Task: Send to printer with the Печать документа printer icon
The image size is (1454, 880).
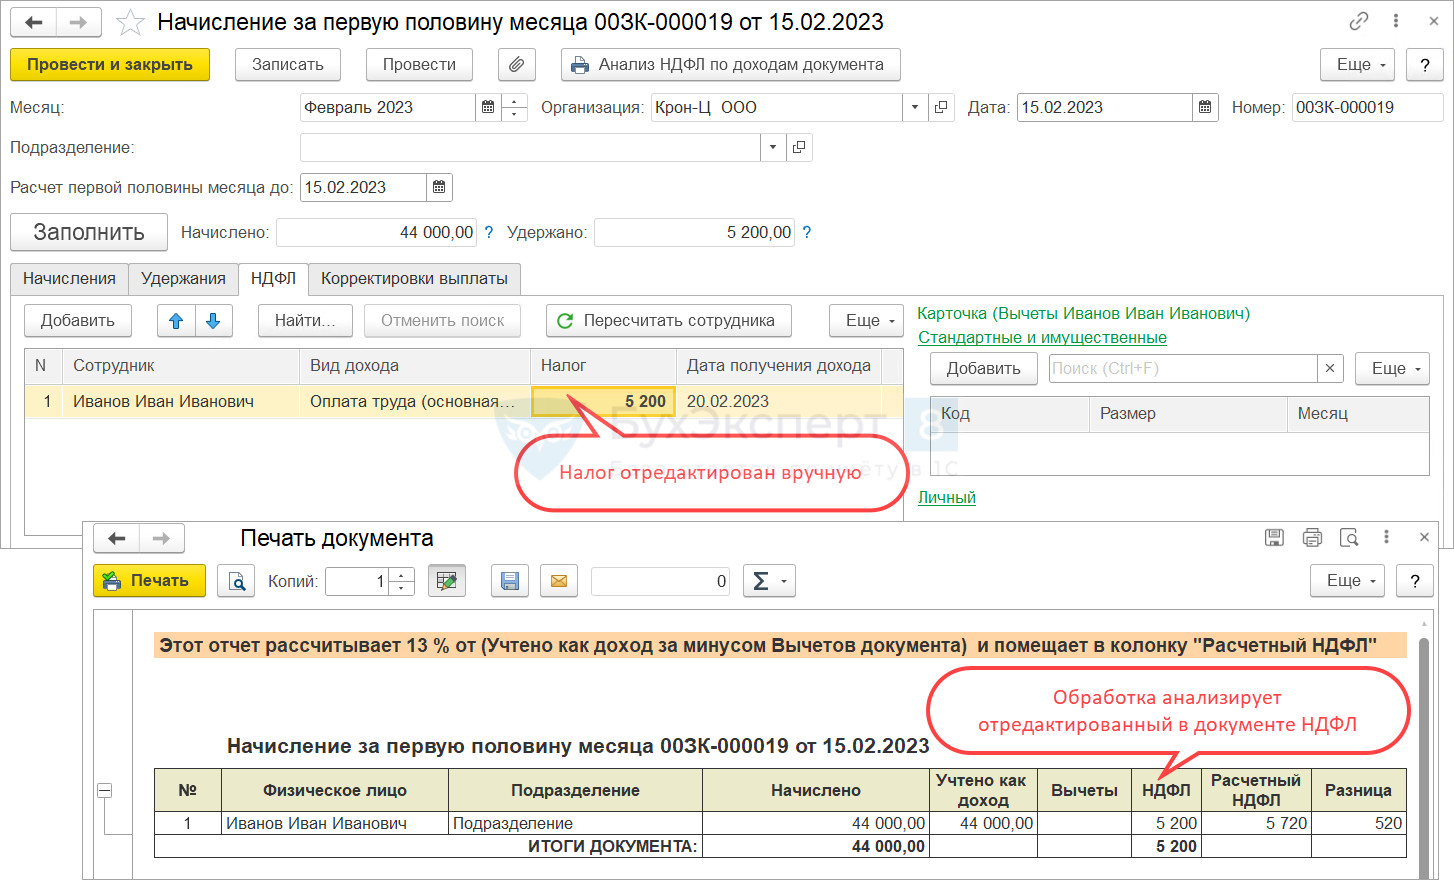Action: click(x=1312, y=538)
